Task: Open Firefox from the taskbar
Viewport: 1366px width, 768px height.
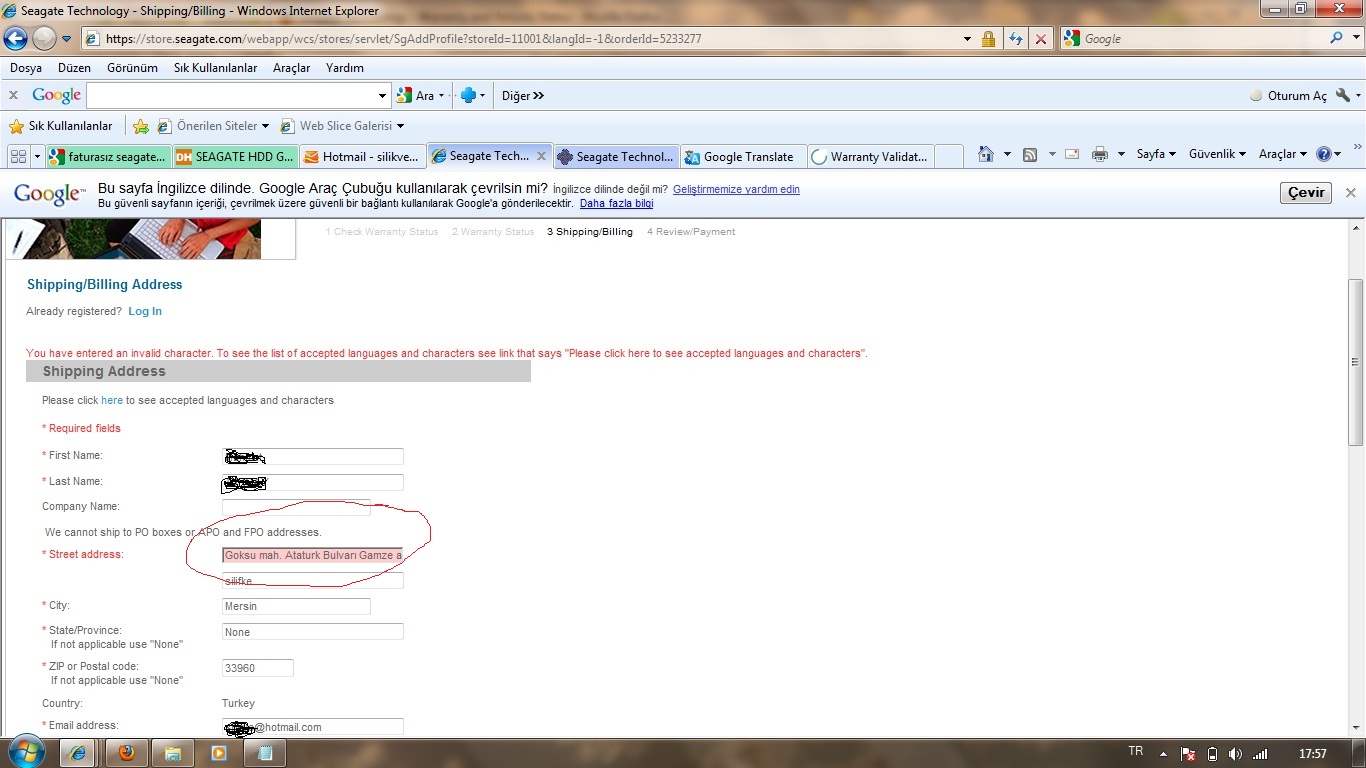Action: (126, 753)
